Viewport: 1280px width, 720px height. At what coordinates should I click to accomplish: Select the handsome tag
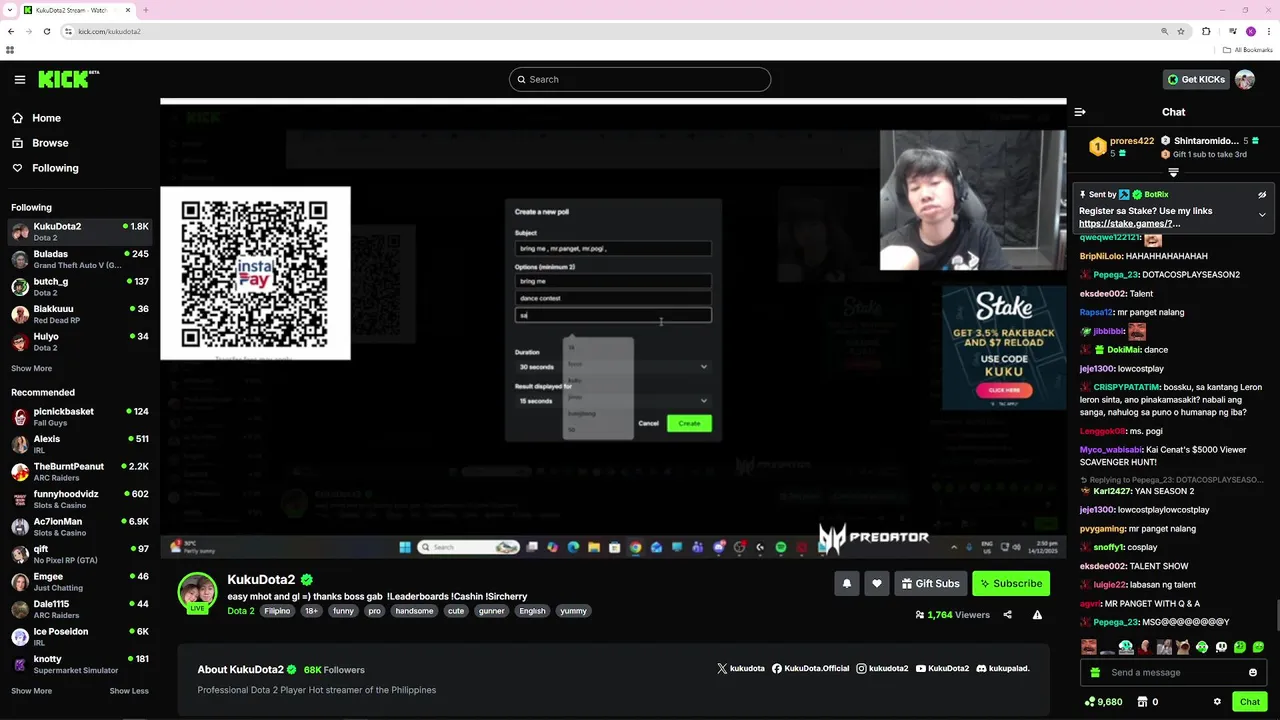tap(414, 611)
